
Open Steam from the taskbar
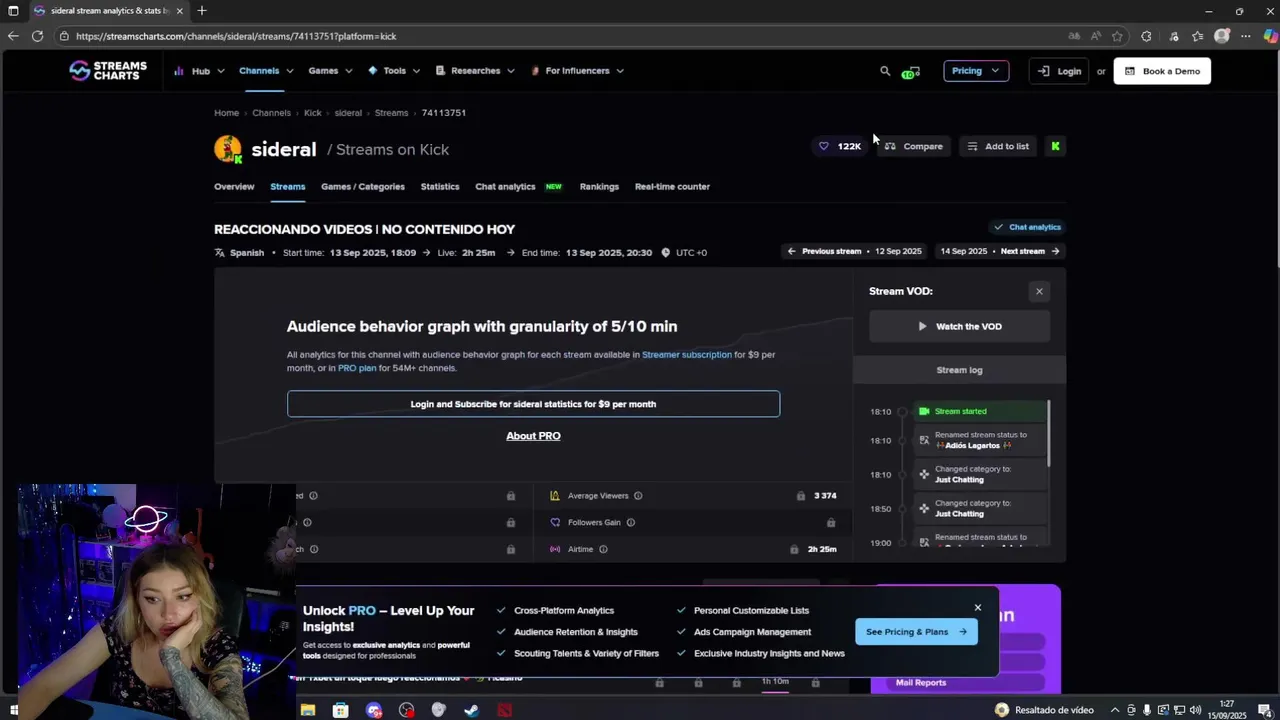(x=471, y=710)
